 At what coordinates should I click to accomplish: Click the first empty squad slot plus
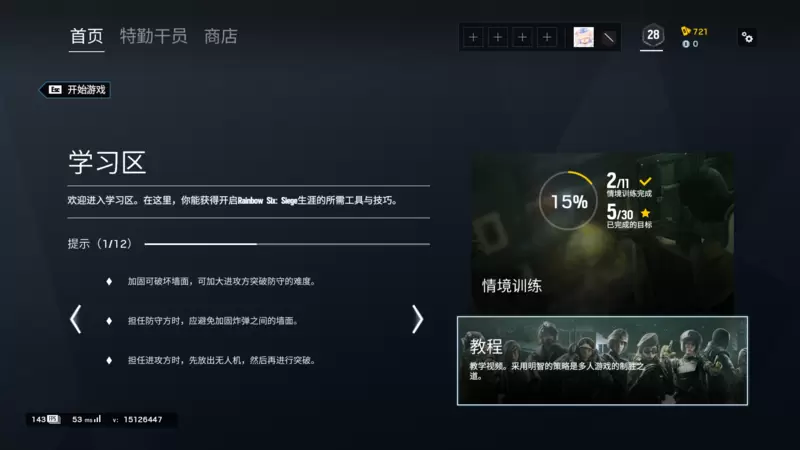473,37
